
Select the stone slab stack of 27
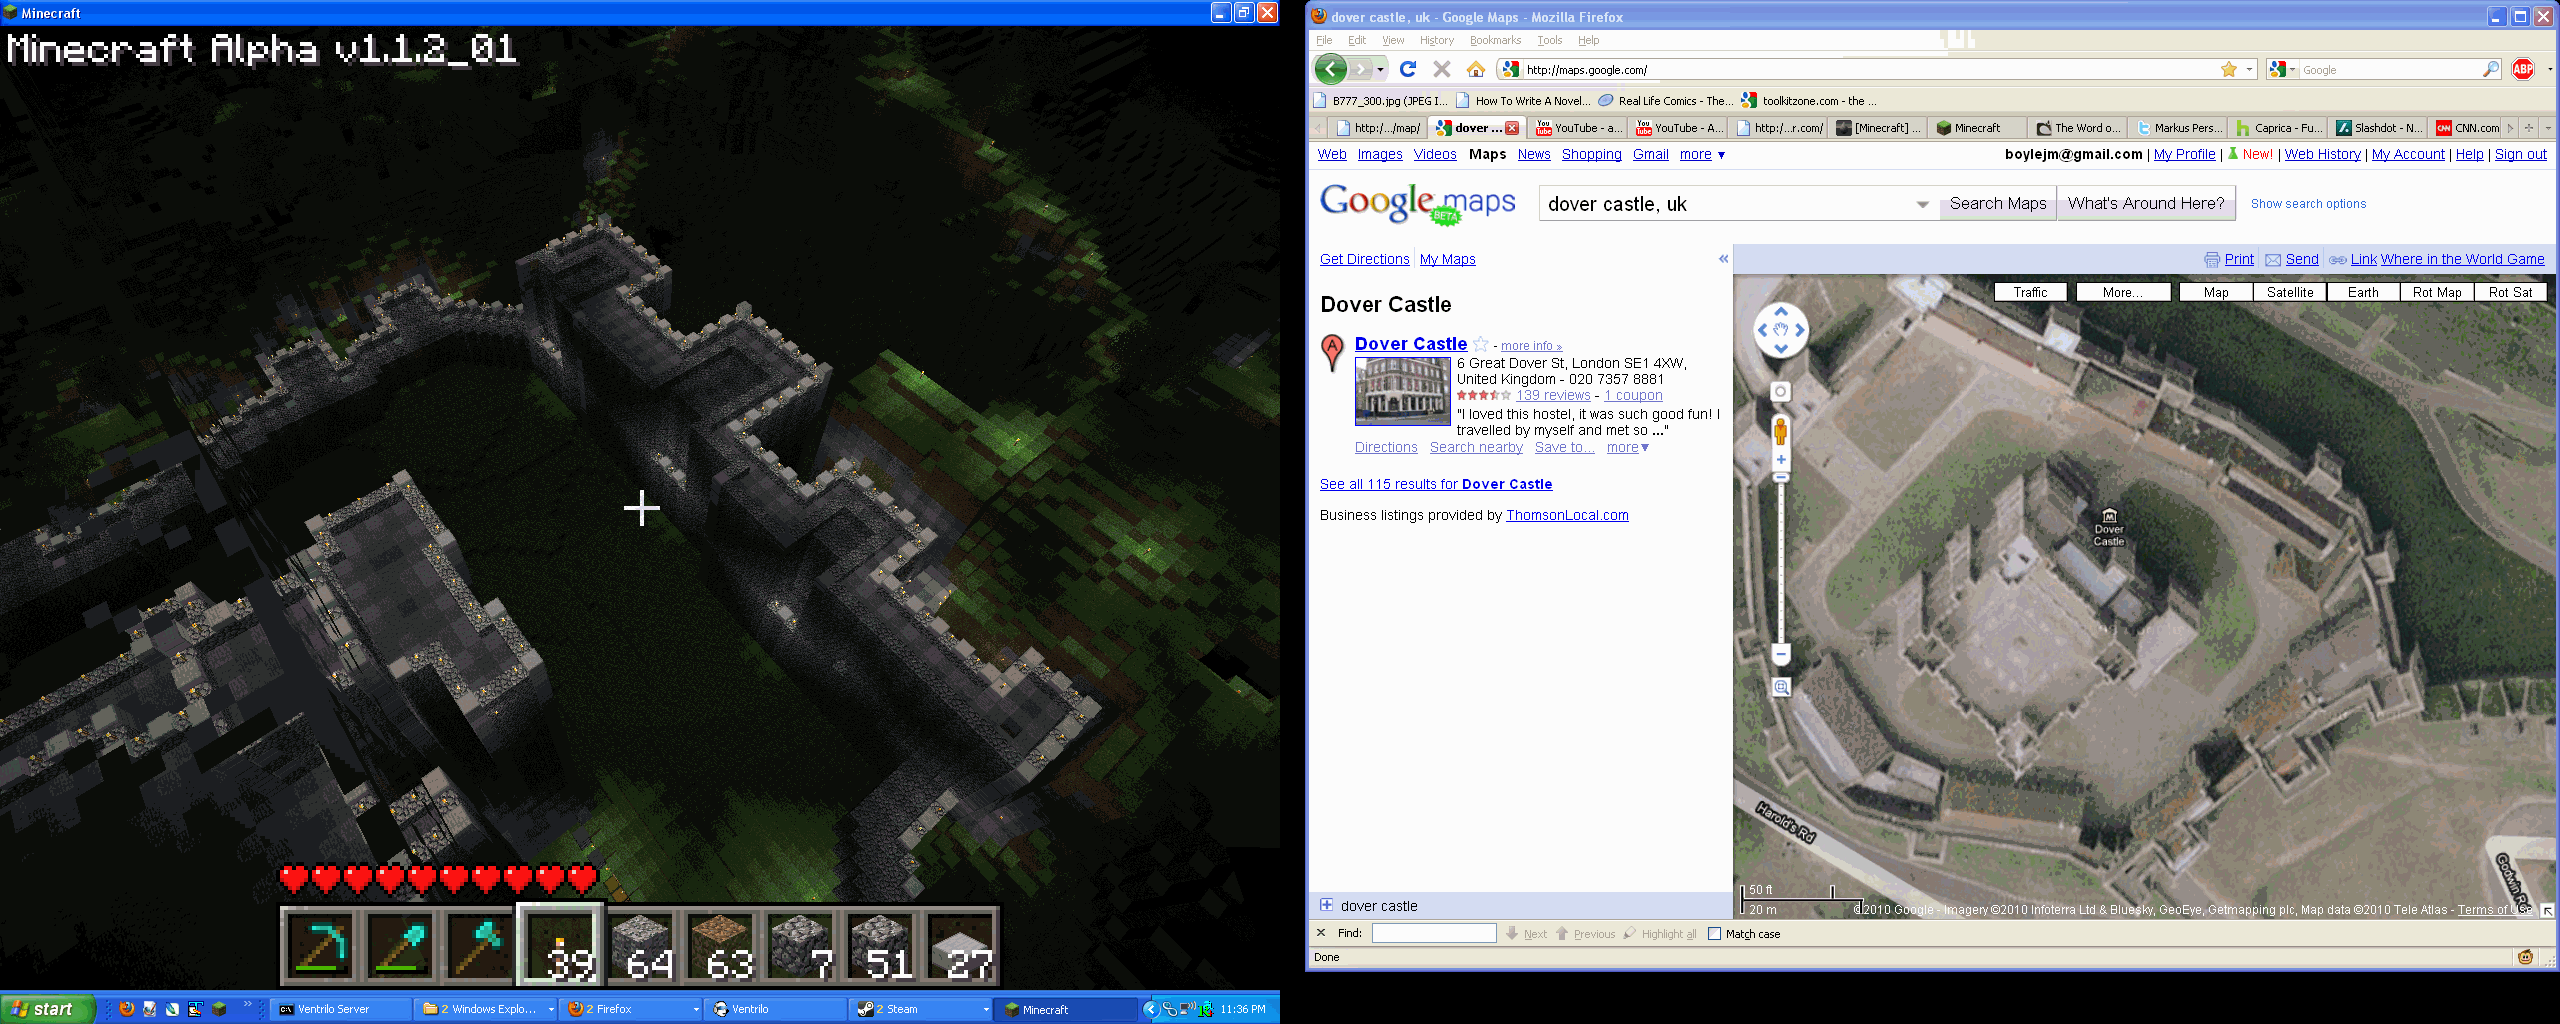point(960,946)
